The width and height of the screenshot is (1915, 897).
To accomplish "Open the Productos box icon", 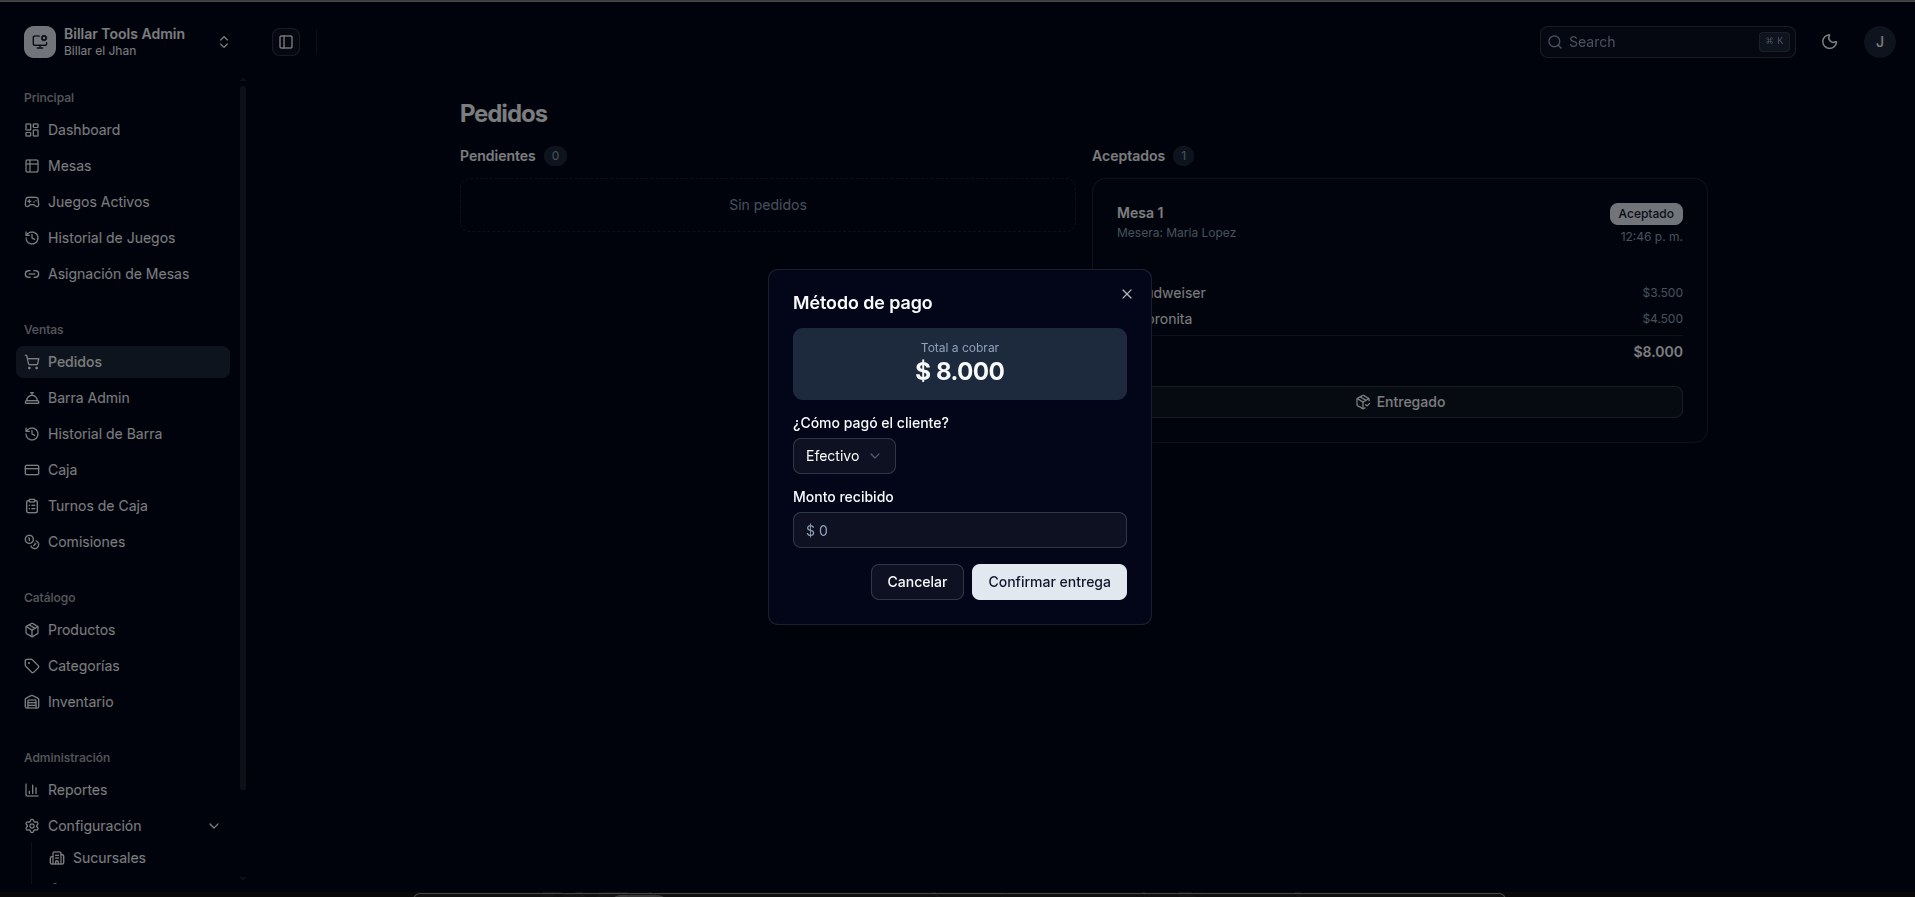I will pyautogui.click(x=32, y=630).
